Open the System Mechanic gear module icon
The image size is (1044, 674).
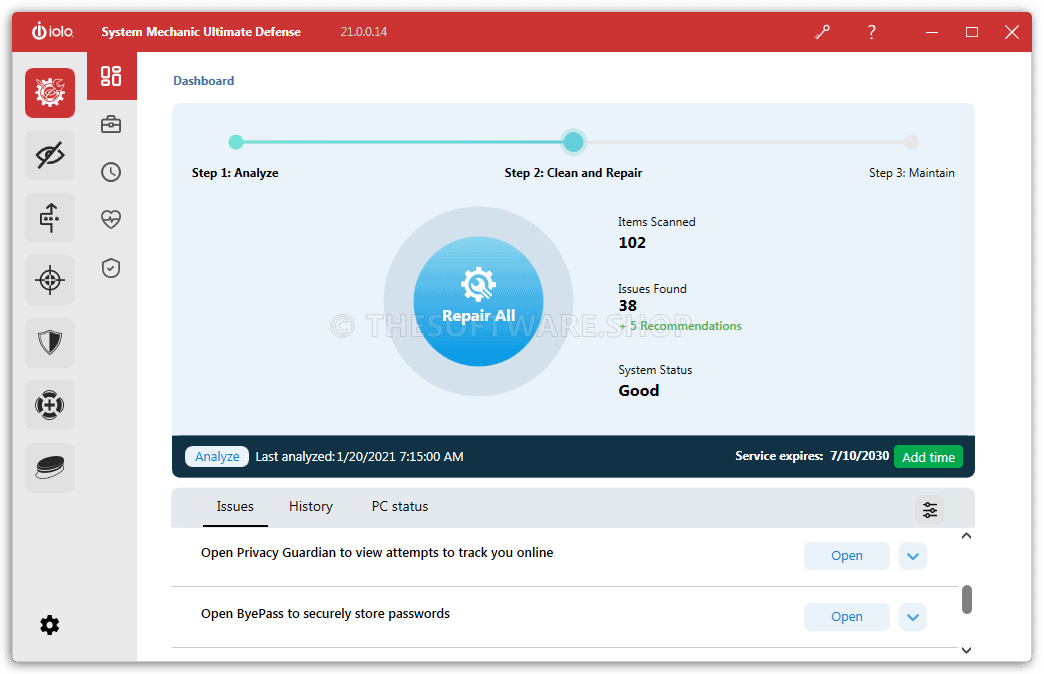point(50,93)
